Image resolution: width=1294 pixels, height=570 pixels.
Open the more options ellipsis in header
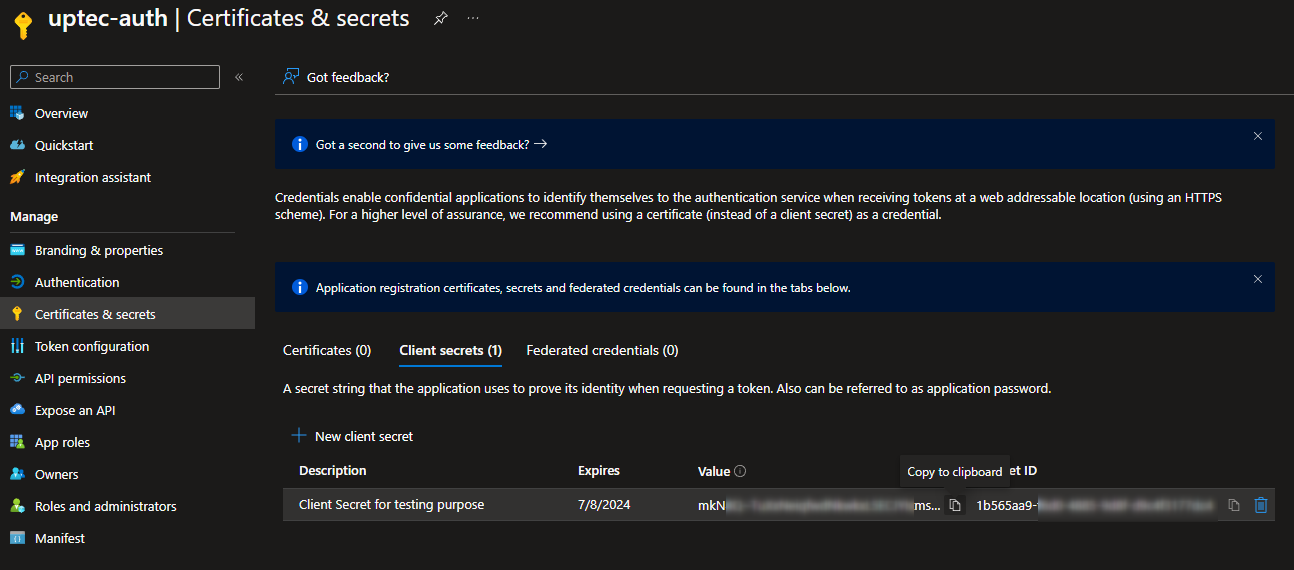tap(473, 19)
